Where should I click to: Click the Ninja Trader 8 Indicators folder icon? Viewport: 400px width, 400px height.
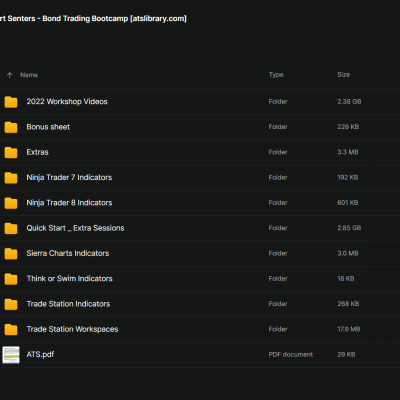click(11, 203)
